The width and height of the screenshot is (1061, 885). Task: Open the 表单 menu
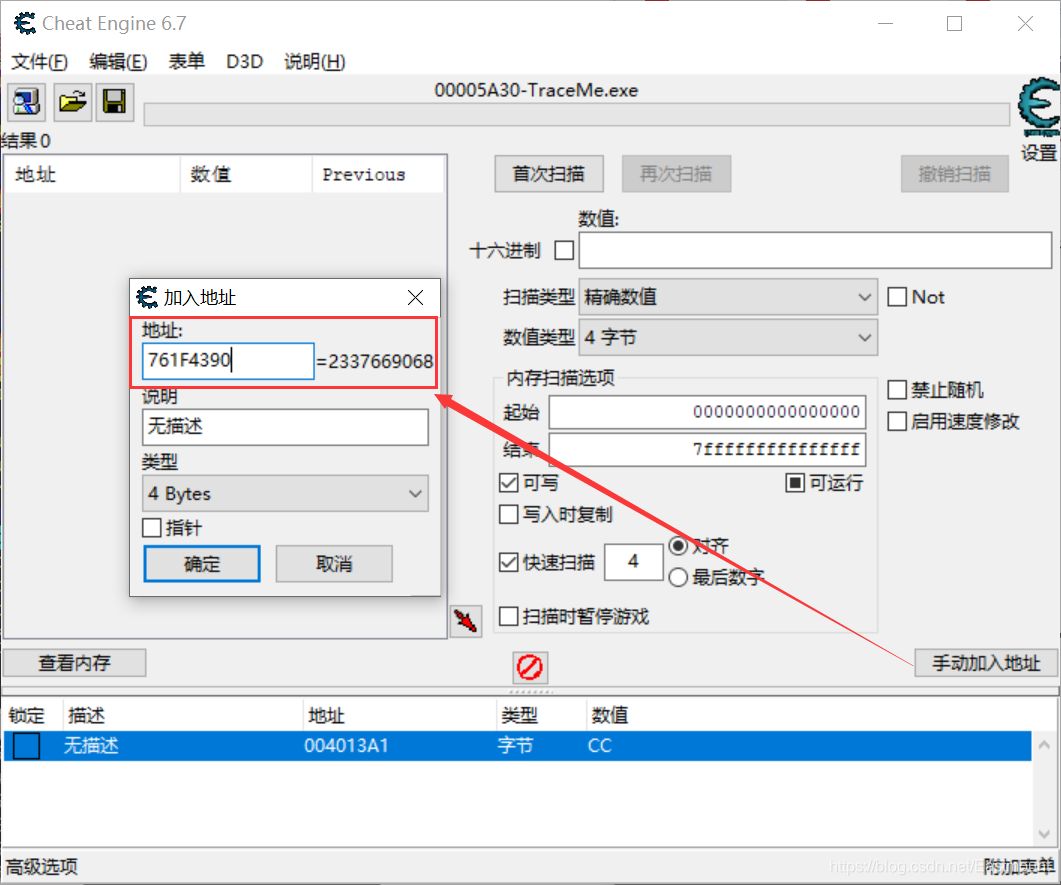tap(187, 62)
